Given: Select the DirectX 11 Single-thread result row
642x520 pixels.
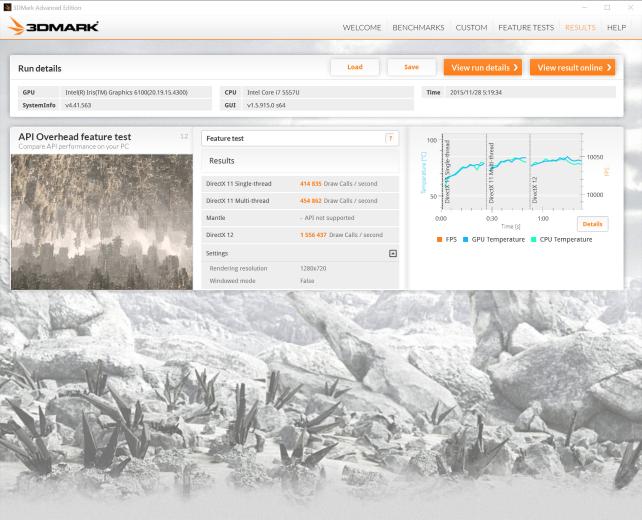Looking at the screenshot, I should pyautogui.click(x=300, y=184).
